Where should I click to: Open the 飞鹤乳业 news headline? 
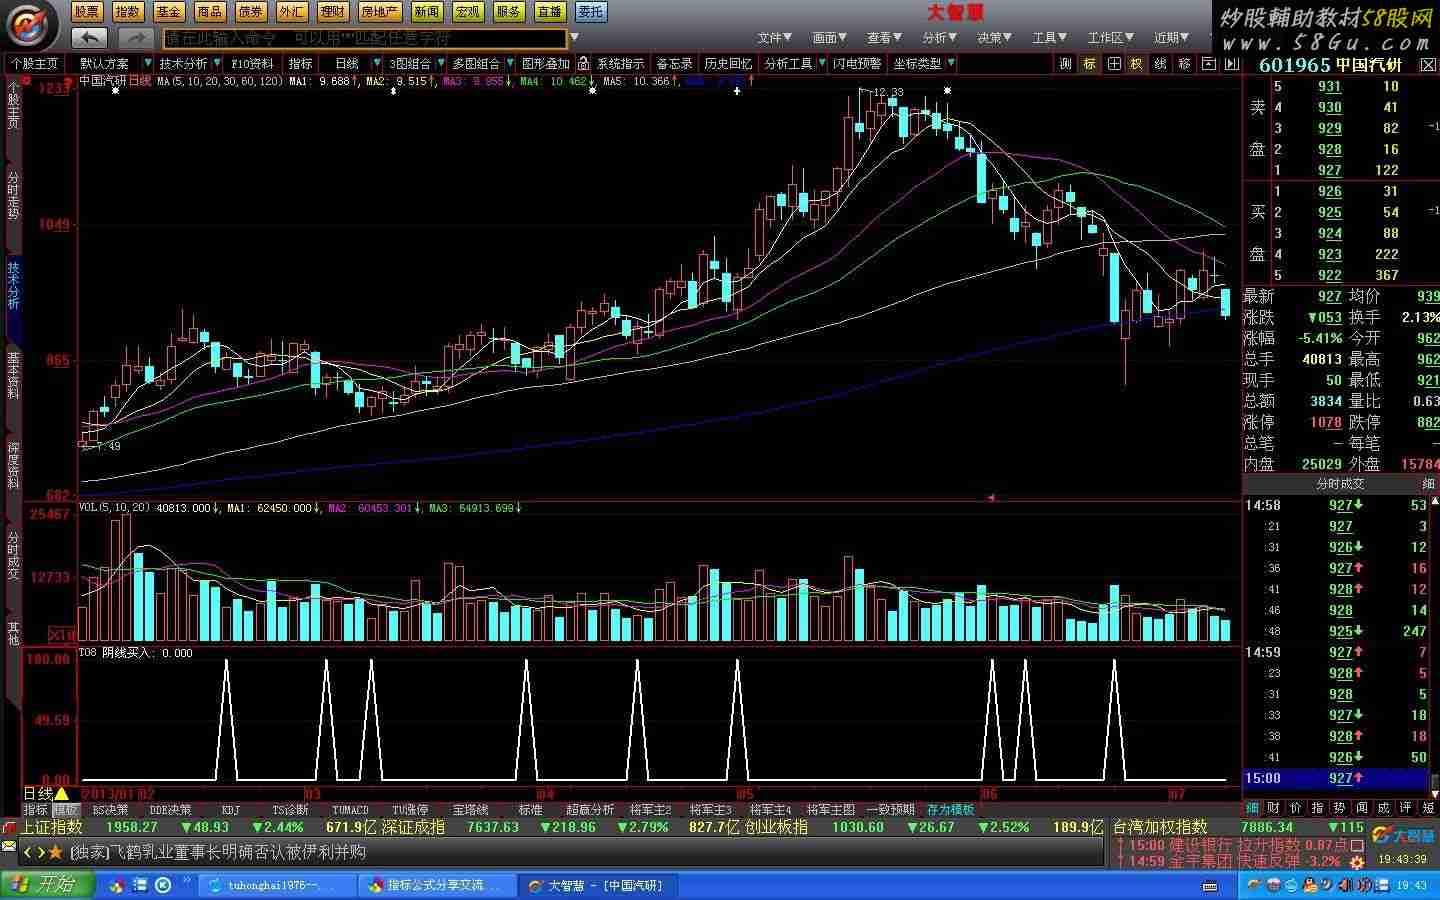pos(218,852)
